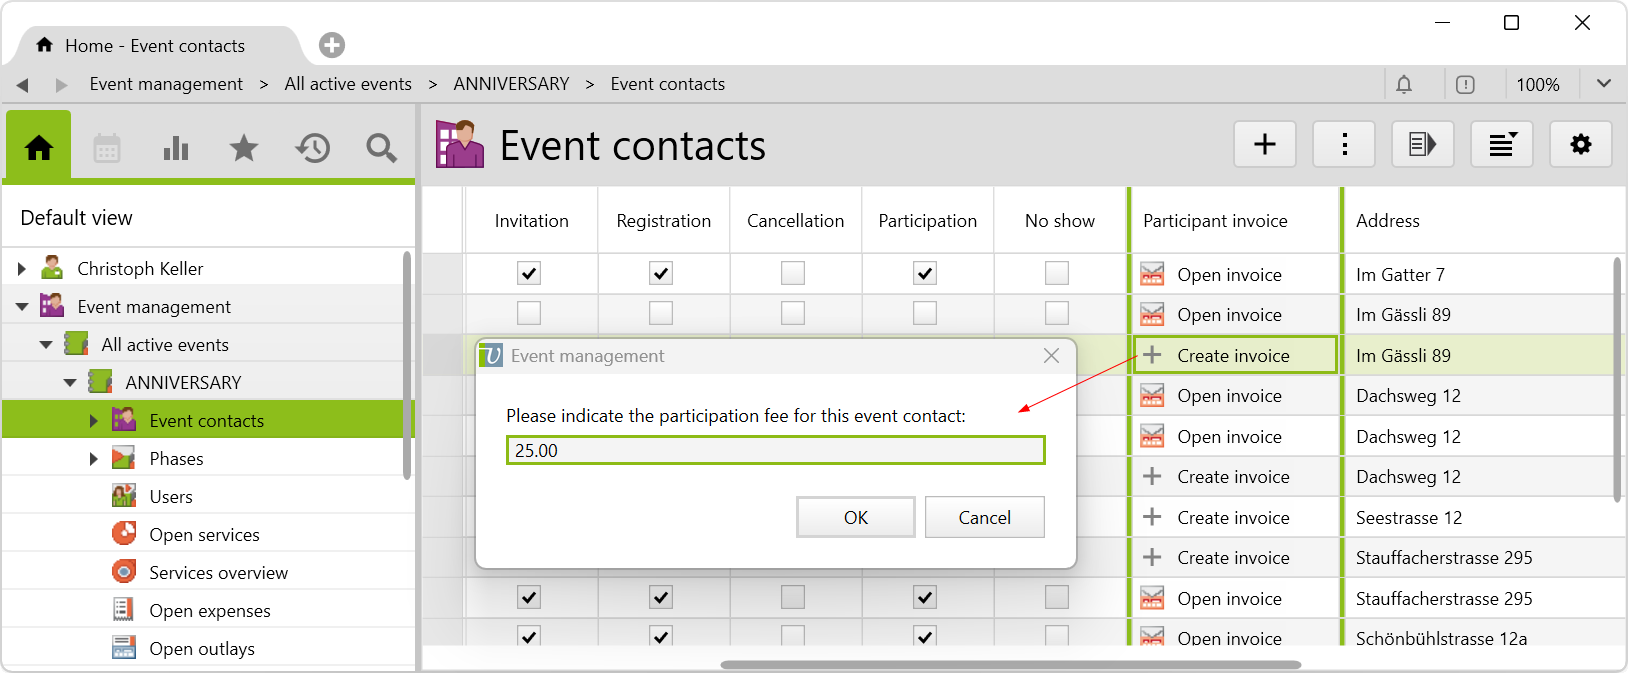
Task: Open the settings gear button
Action: 1580,145
